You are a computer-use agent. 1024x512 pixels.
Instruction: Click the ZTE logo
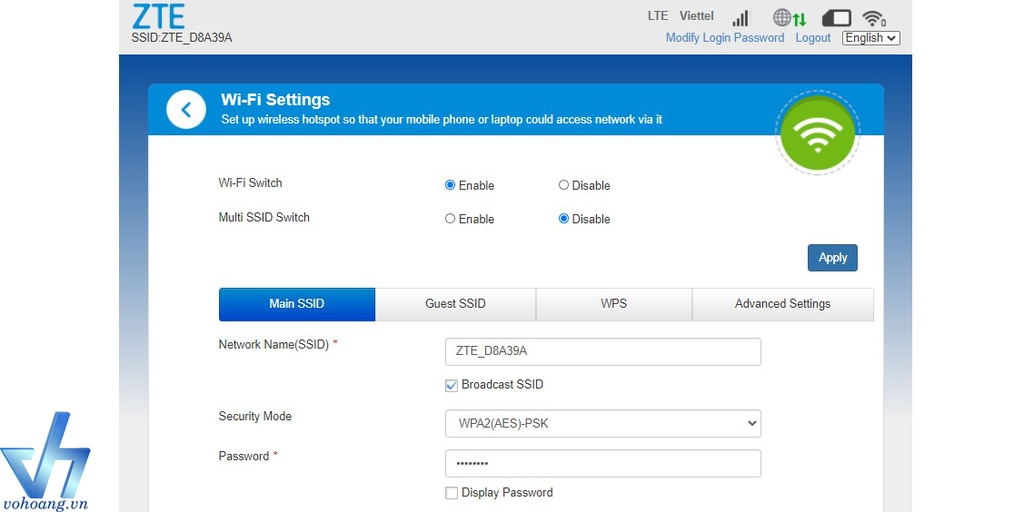click(x=158, y=16)
